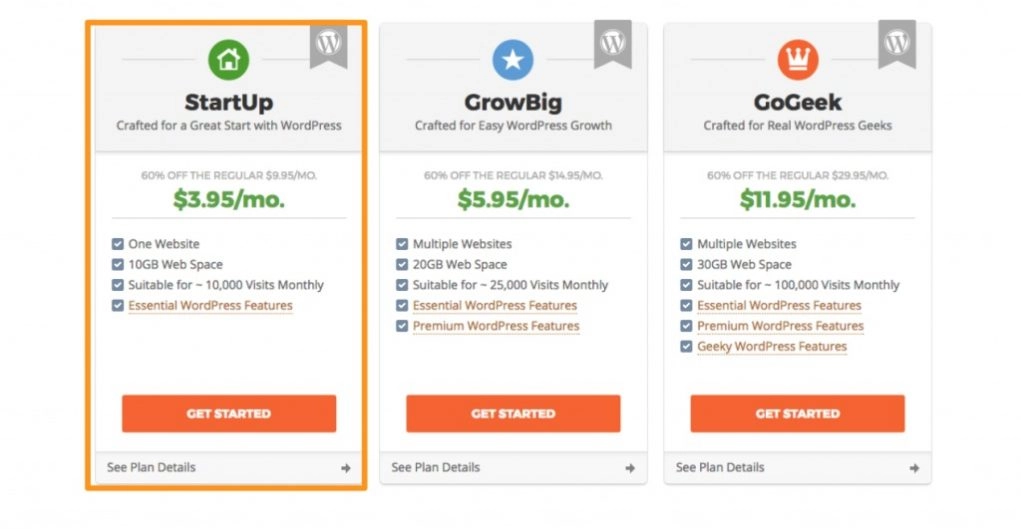
Task: Open Geeky WordPress Features link
Action: (x=772, y=347)
